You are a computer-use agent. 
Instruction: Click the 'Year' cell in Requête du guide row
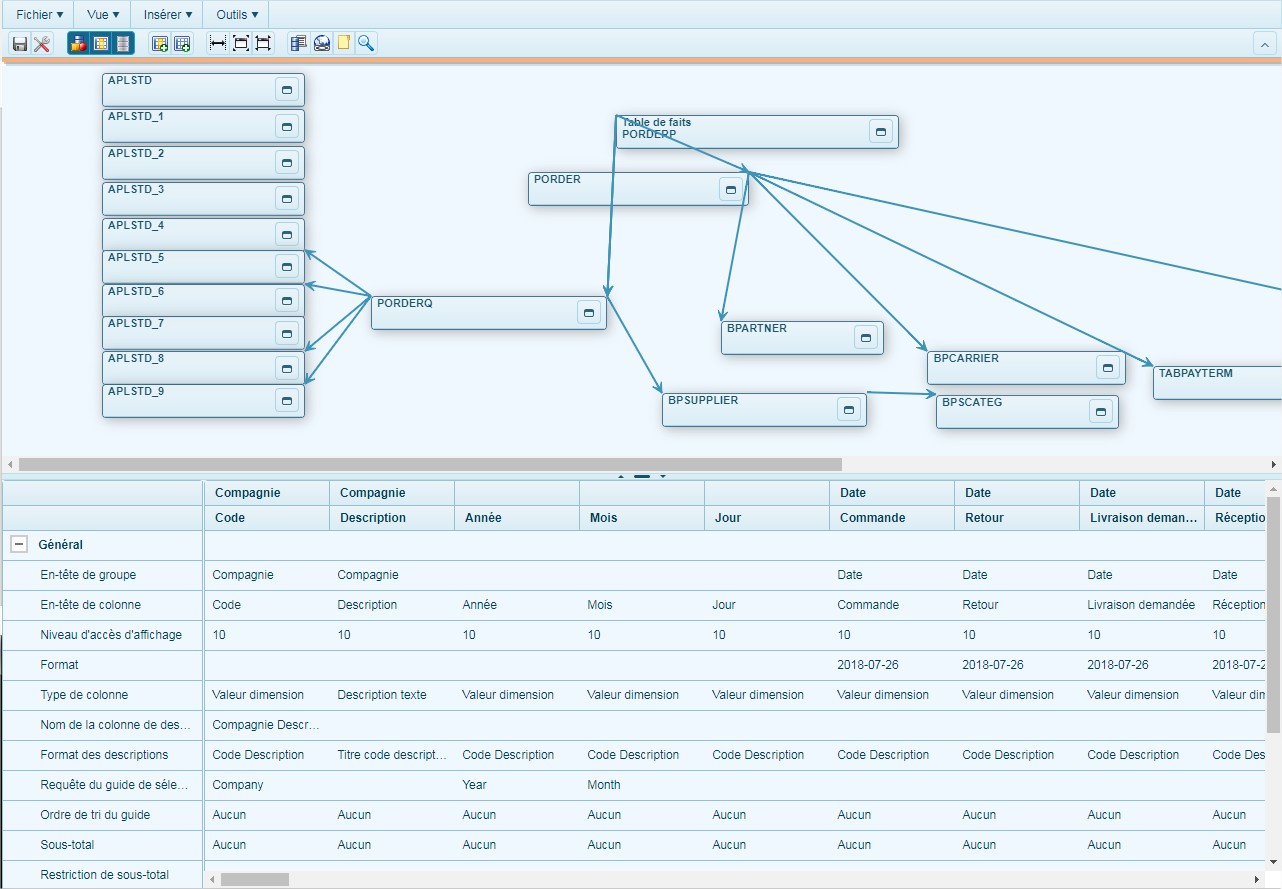[516, 785]
